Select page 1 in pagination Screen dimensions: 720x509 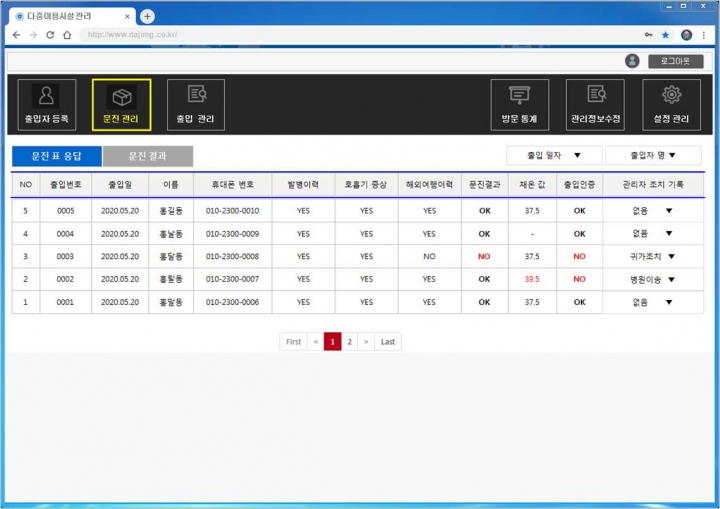(x=332, y=342)
